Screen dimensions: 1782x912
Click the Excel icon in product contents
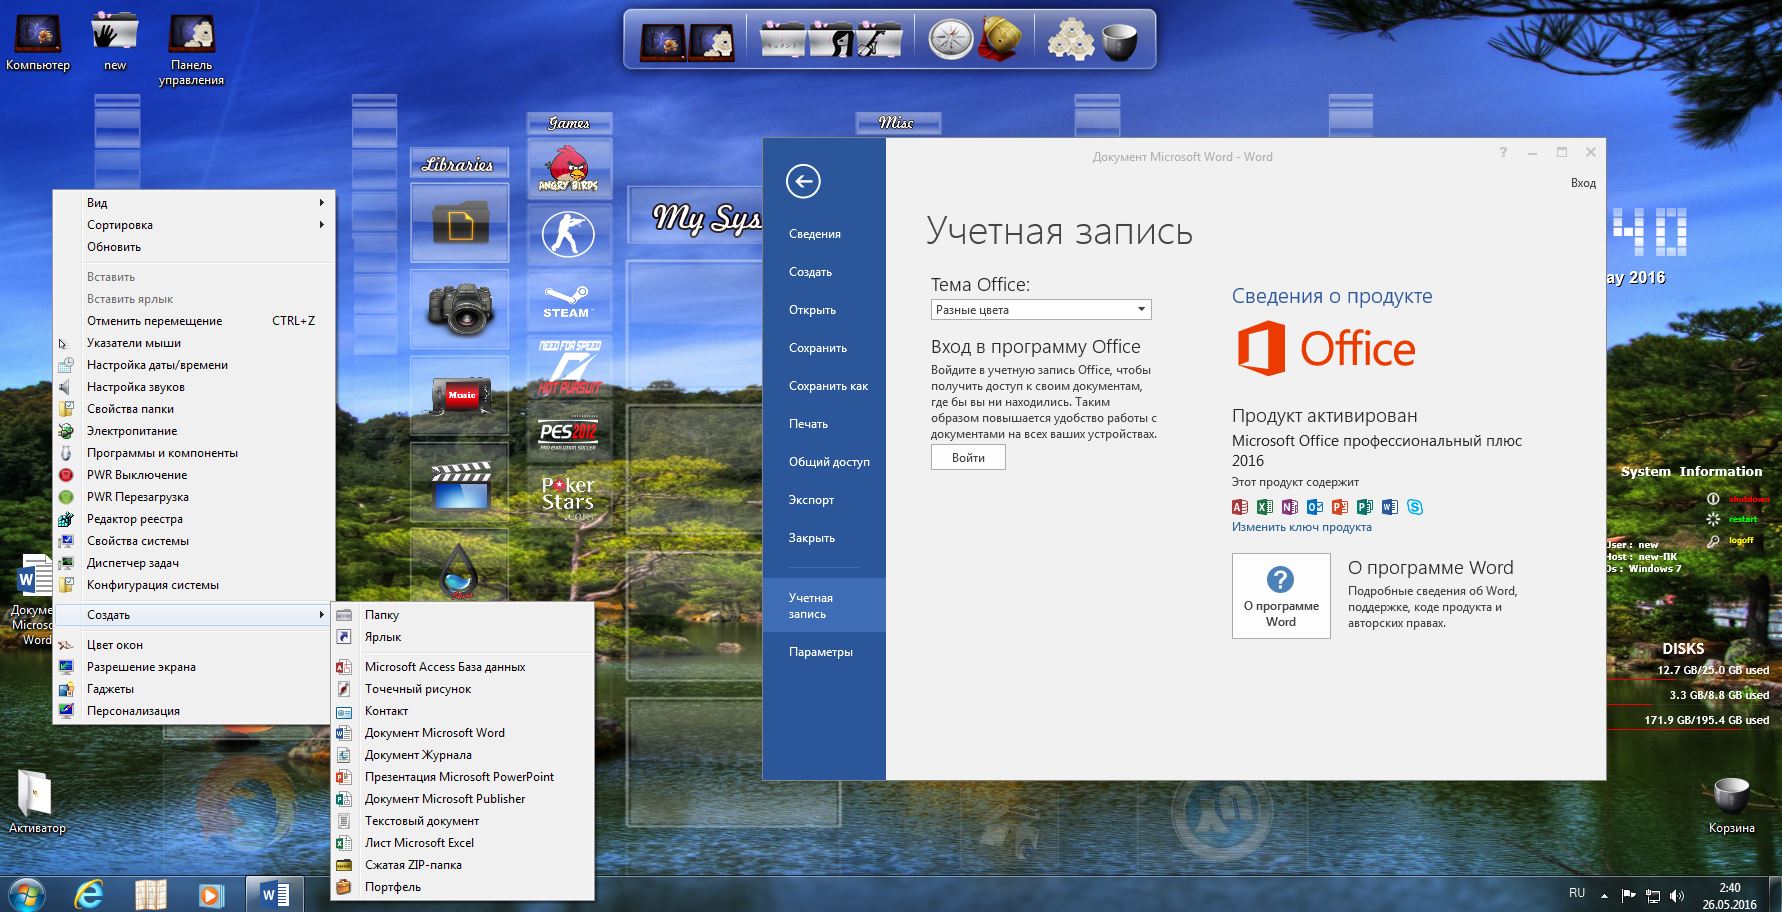pos(1265,507)
